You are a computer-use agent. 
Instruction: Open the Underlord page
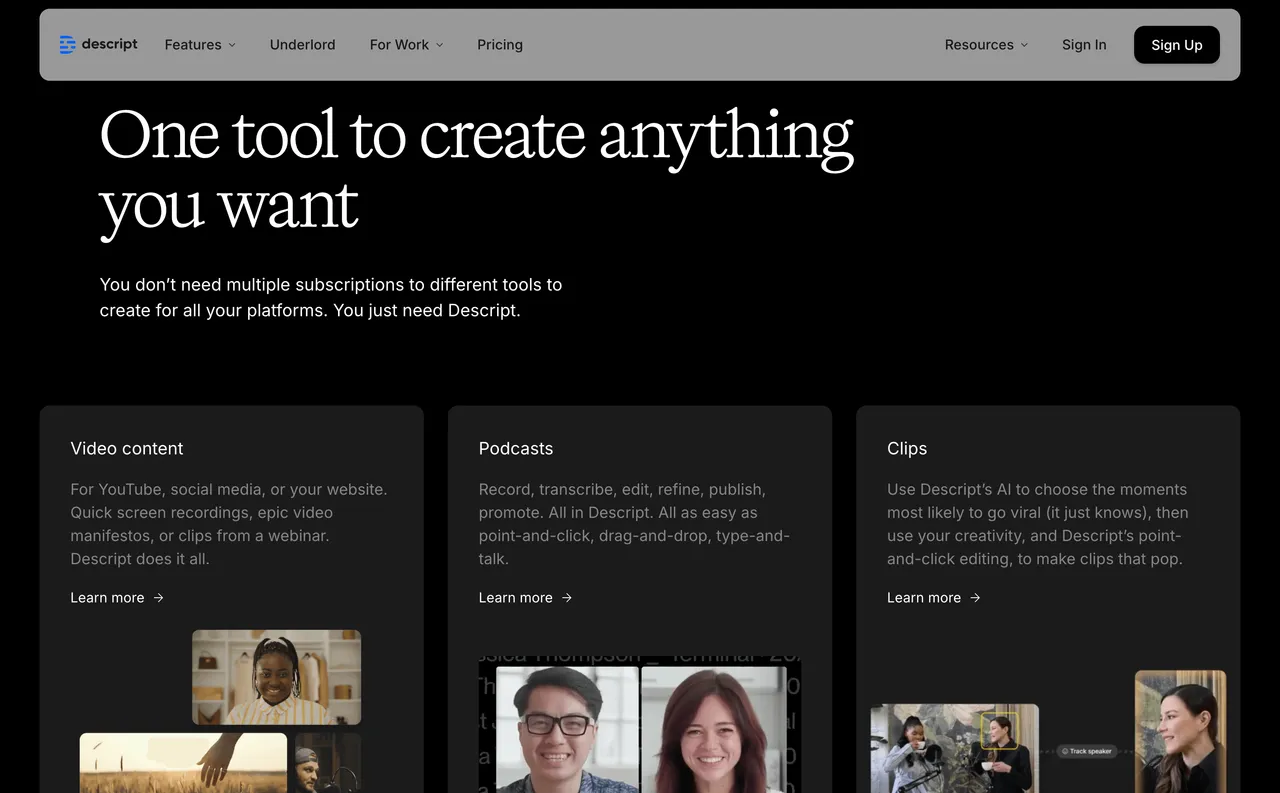pyautogui.click(x=302, y=44)
